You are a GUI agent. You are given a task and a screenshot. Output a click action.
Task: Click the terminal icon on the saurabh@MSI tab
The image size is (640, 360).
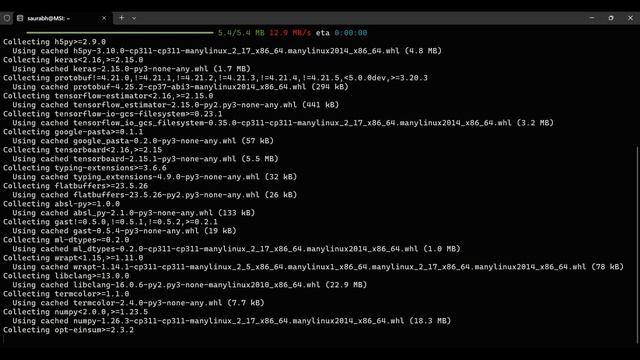(x=20, y=18)
